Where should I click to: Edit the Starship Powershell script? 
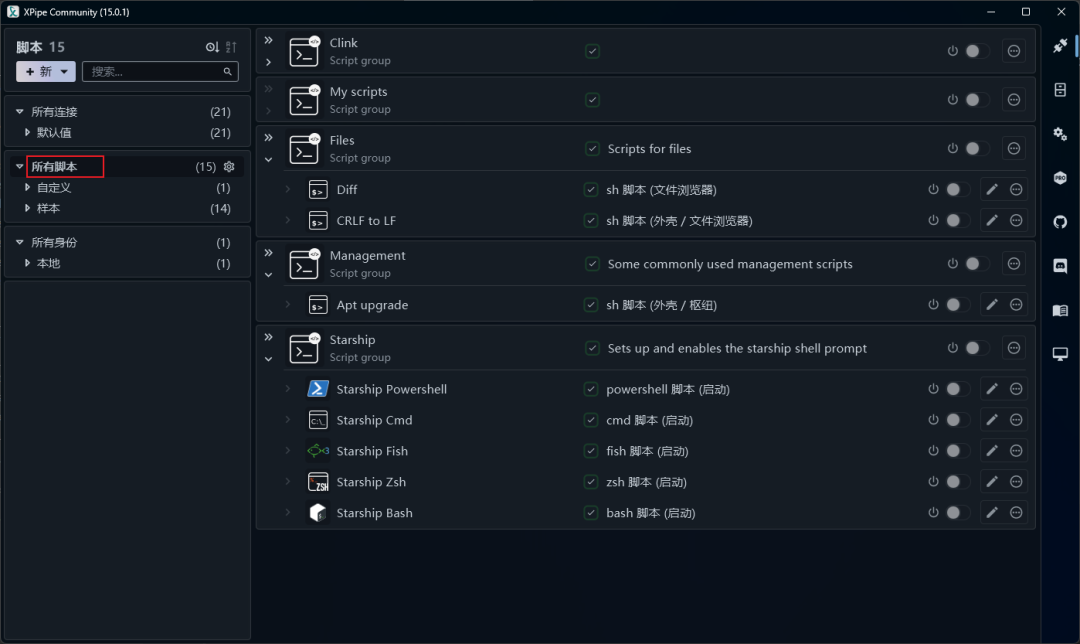992,389
